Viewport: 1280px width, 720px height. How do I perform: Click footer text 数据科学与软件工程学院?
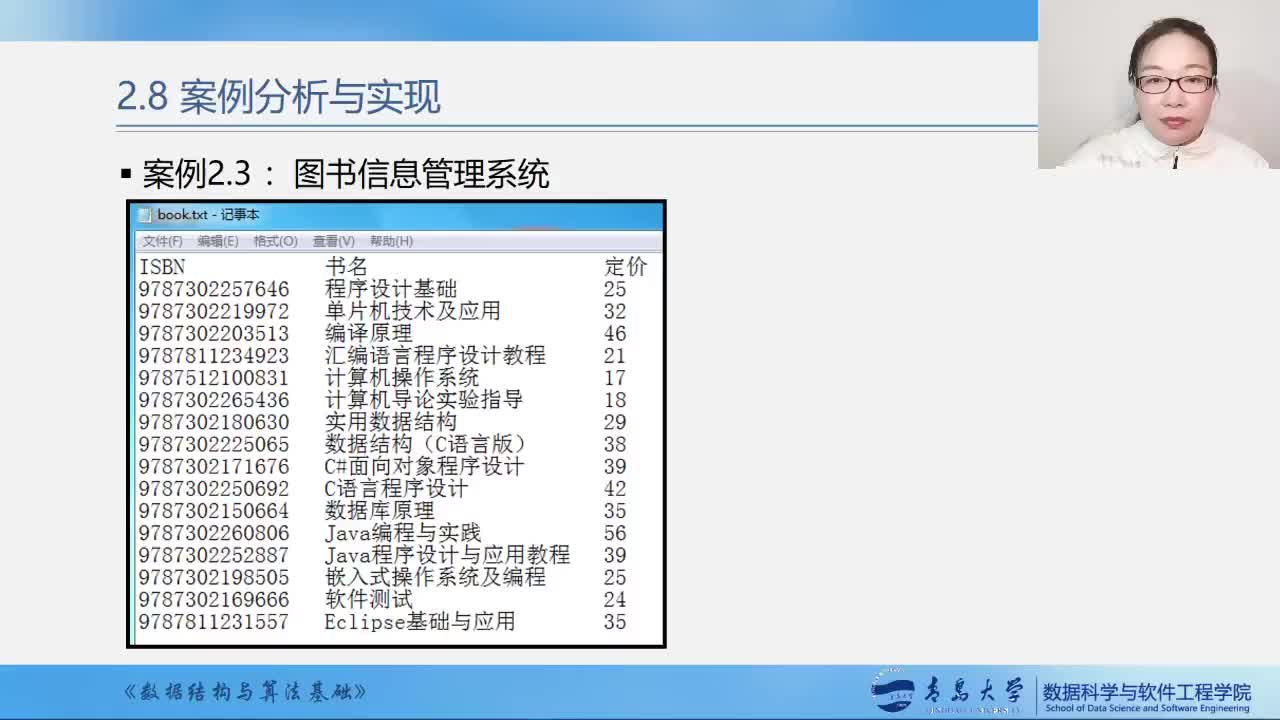click(1147, 691)
